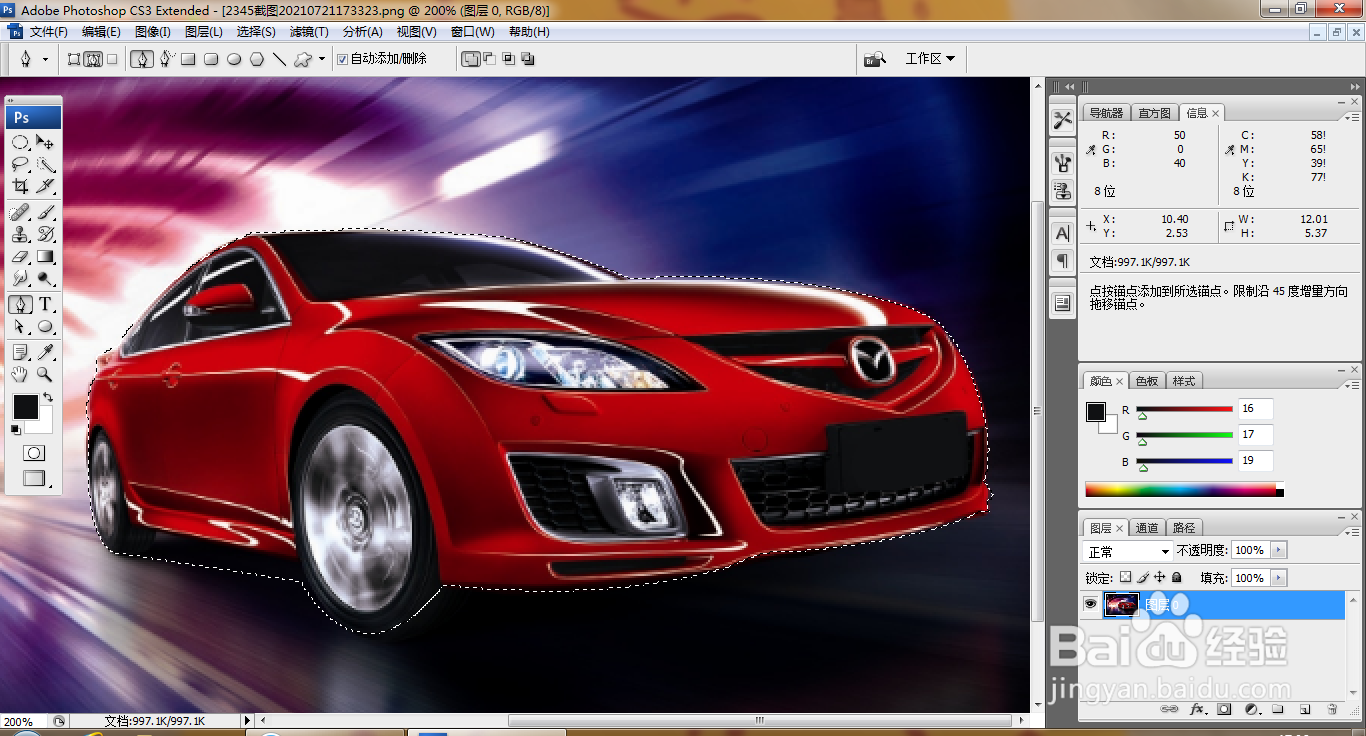Choose Intersect path areas option

pyautogui.click(x=509, y=59)
